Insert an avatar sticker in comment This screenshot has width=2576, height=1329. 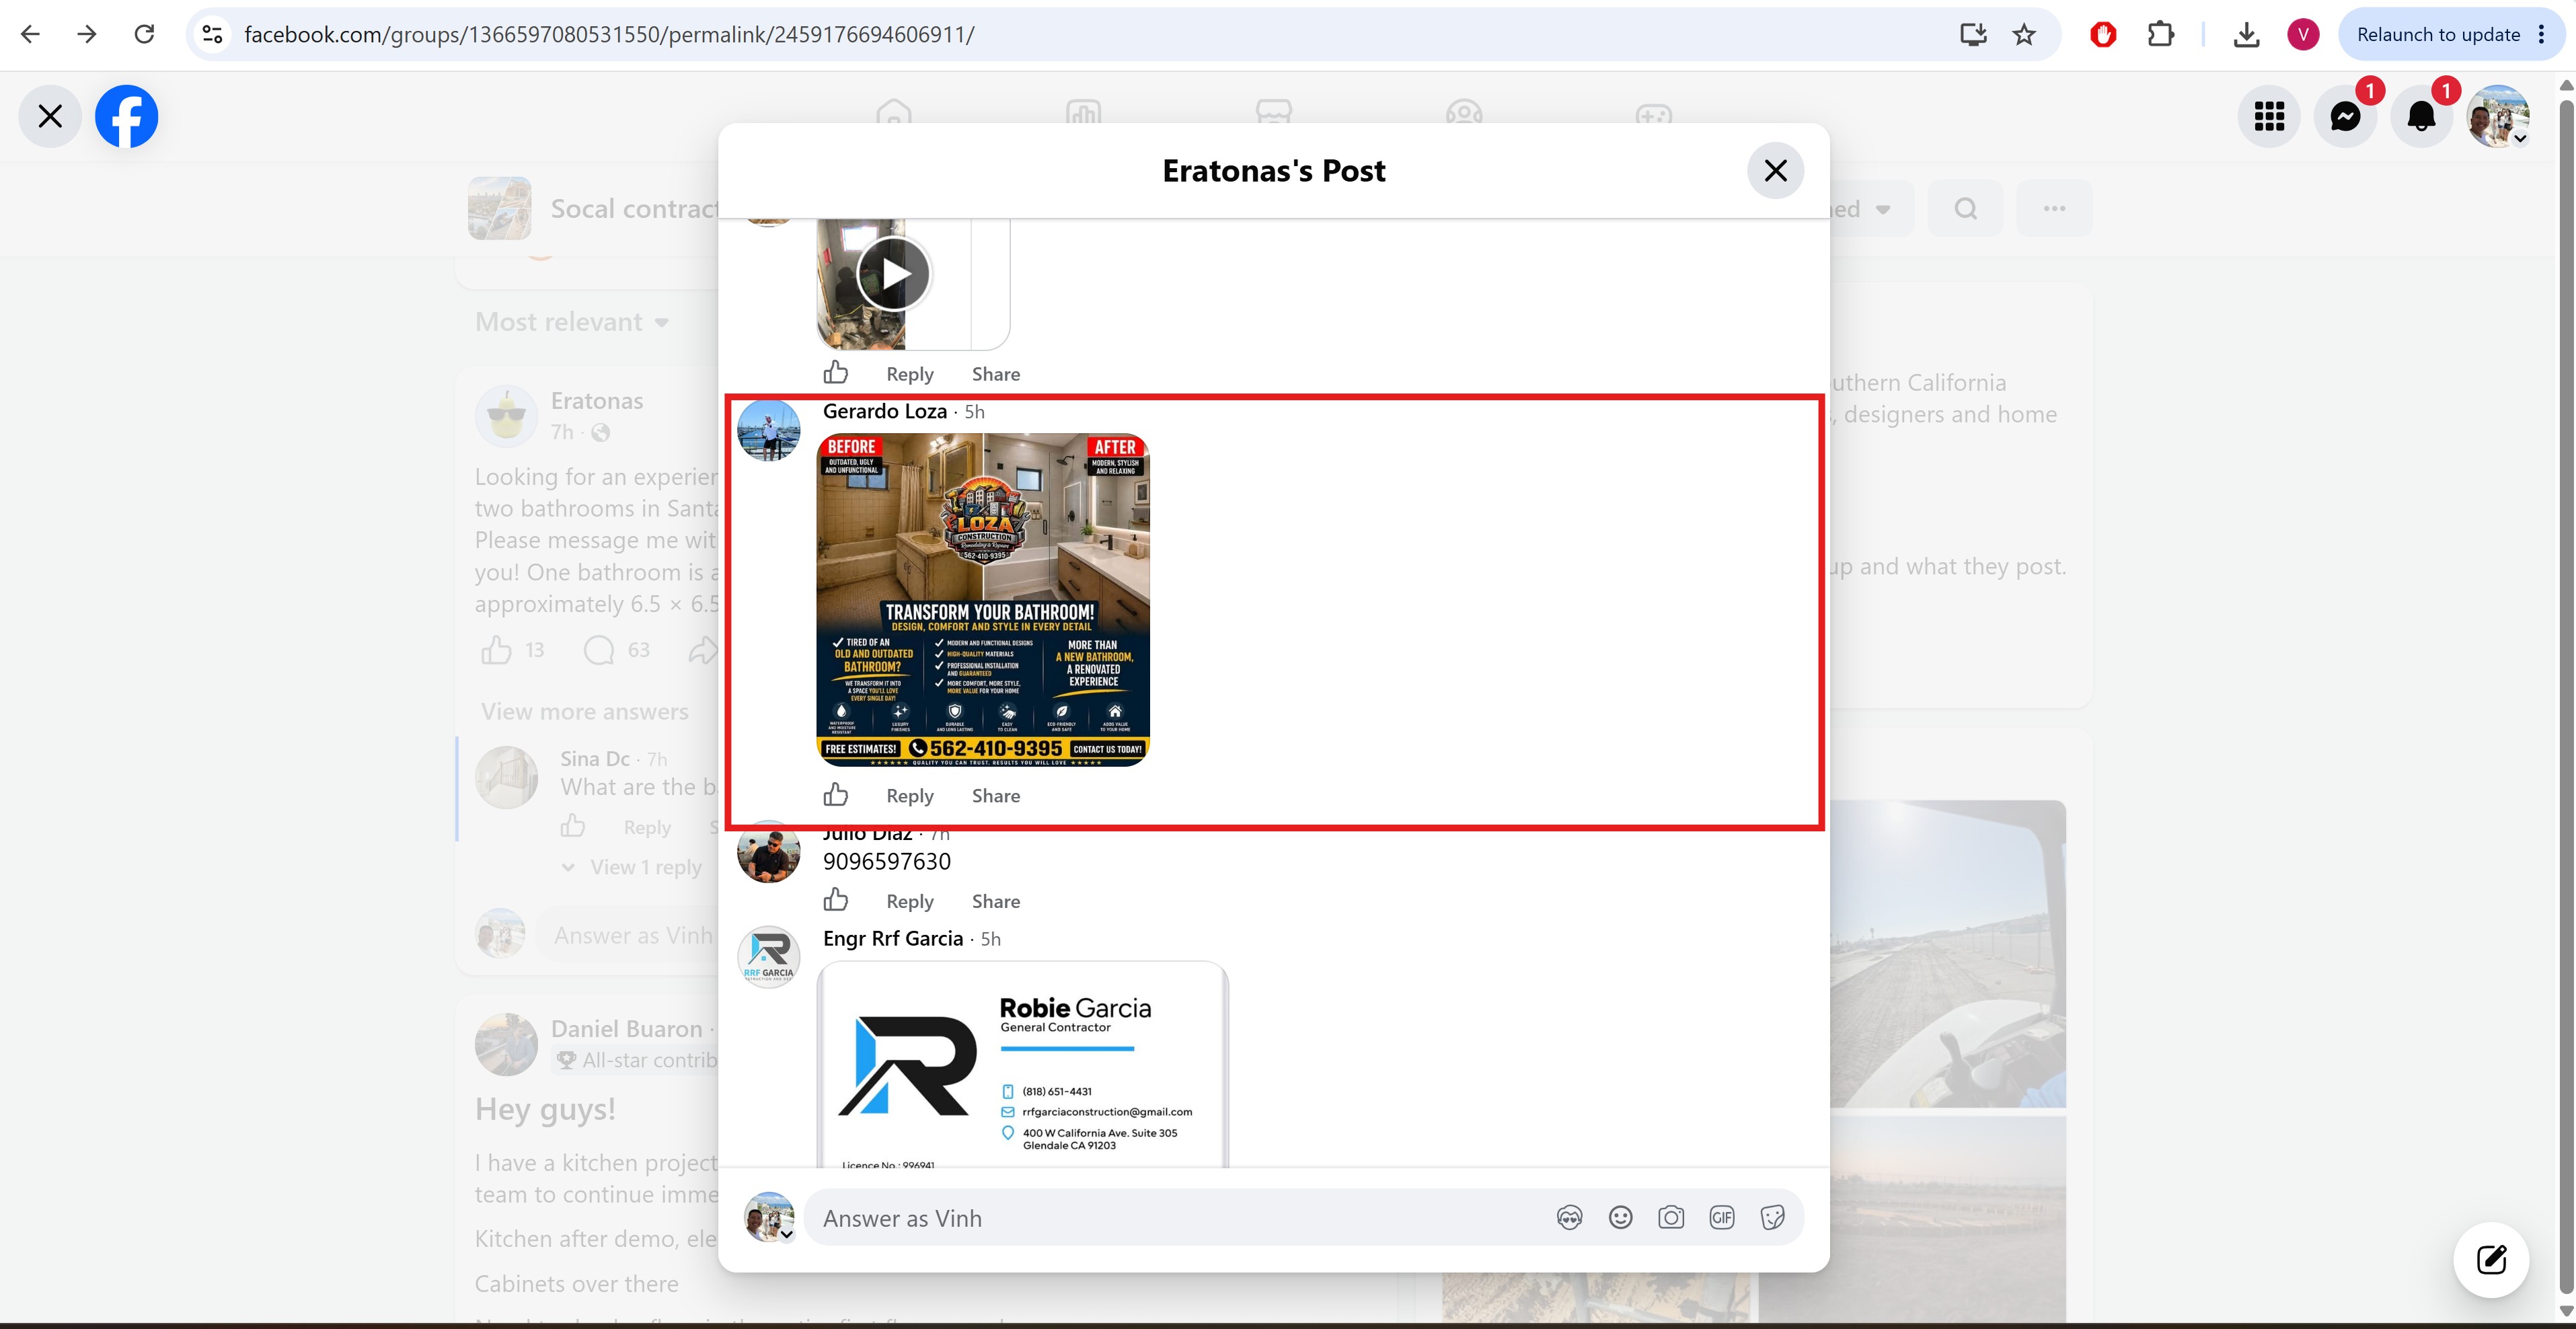pyautogui.click(x=1569, y=1217)
